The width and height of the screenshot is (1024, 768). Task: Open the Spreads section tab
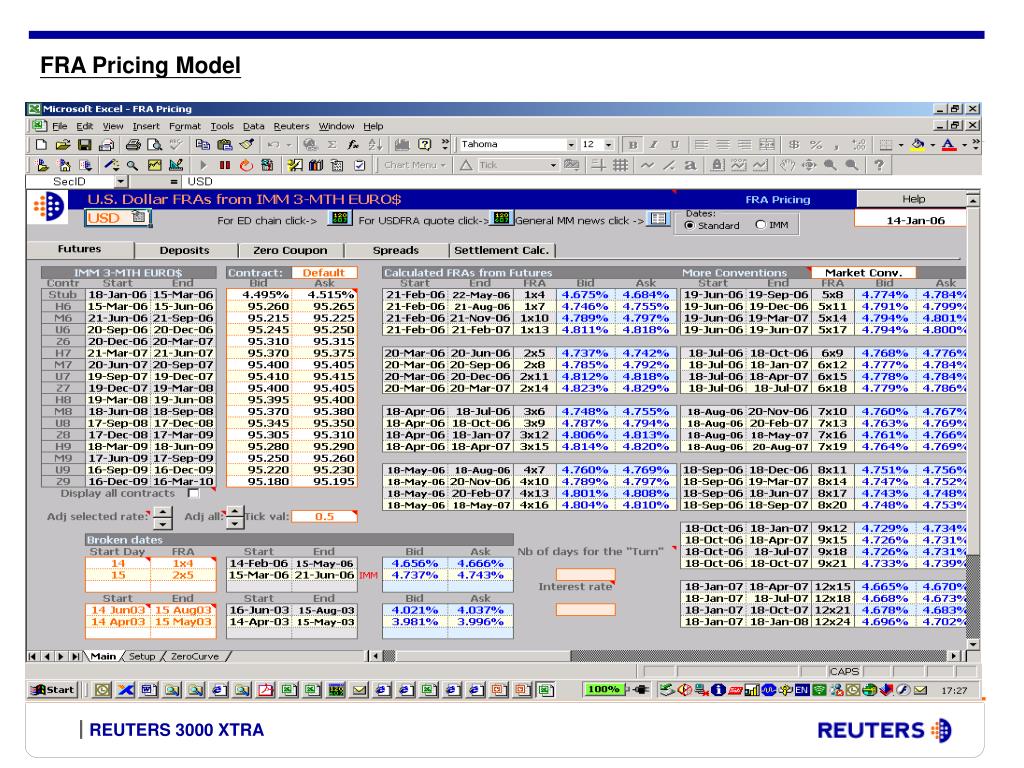(396, 250)
